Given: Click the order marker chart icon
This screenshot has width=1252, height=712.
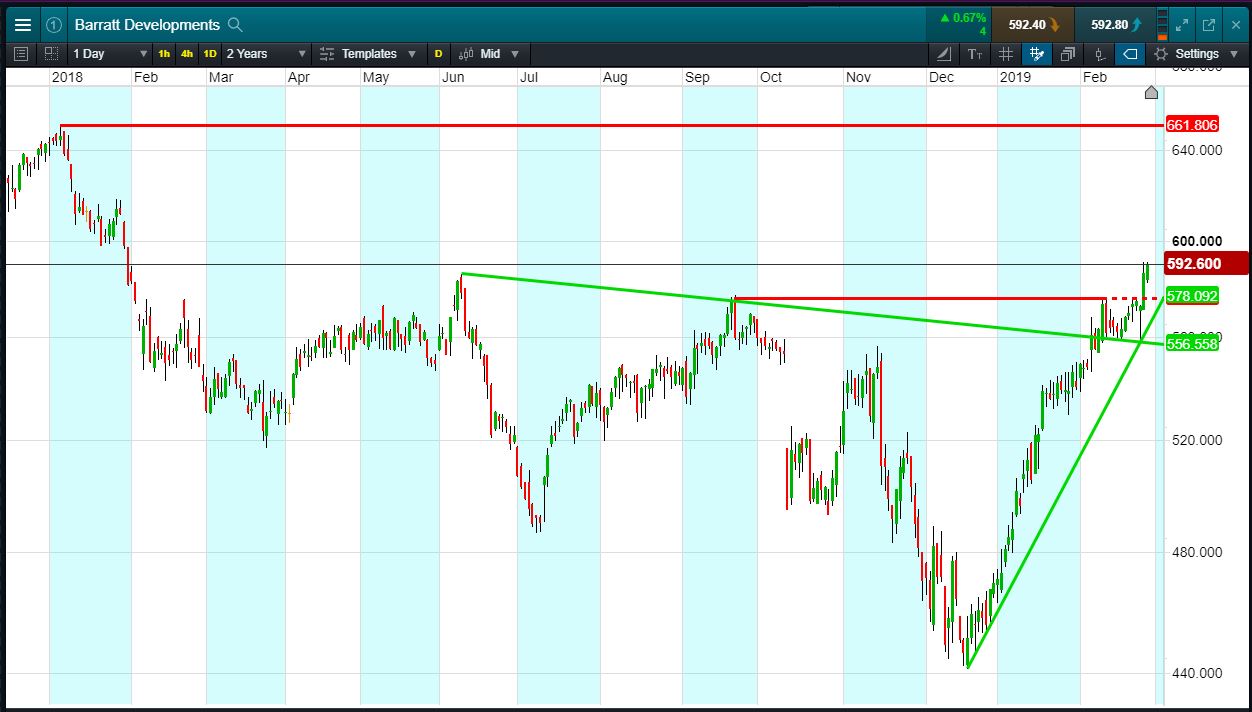Looking at the screenshot, I should point(1099,54).
